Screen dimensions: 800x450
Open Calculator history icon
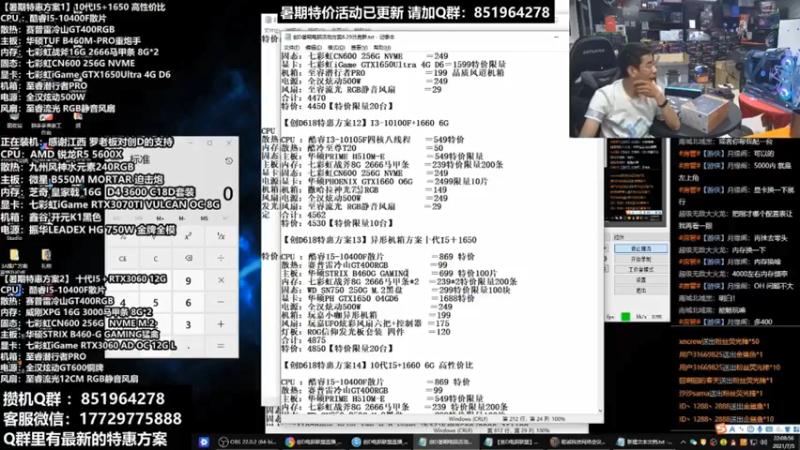click(x=229, y=161)
